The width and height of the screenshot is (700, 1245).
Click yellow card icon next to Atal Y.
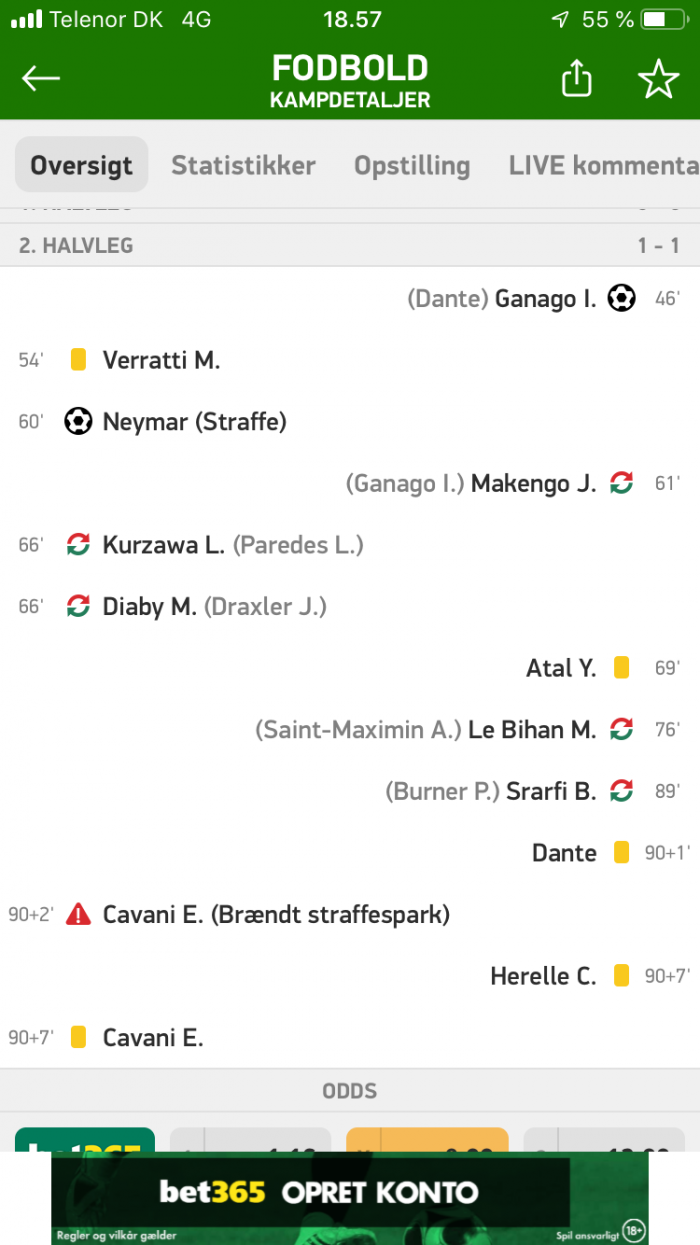(x=622, y=667)
